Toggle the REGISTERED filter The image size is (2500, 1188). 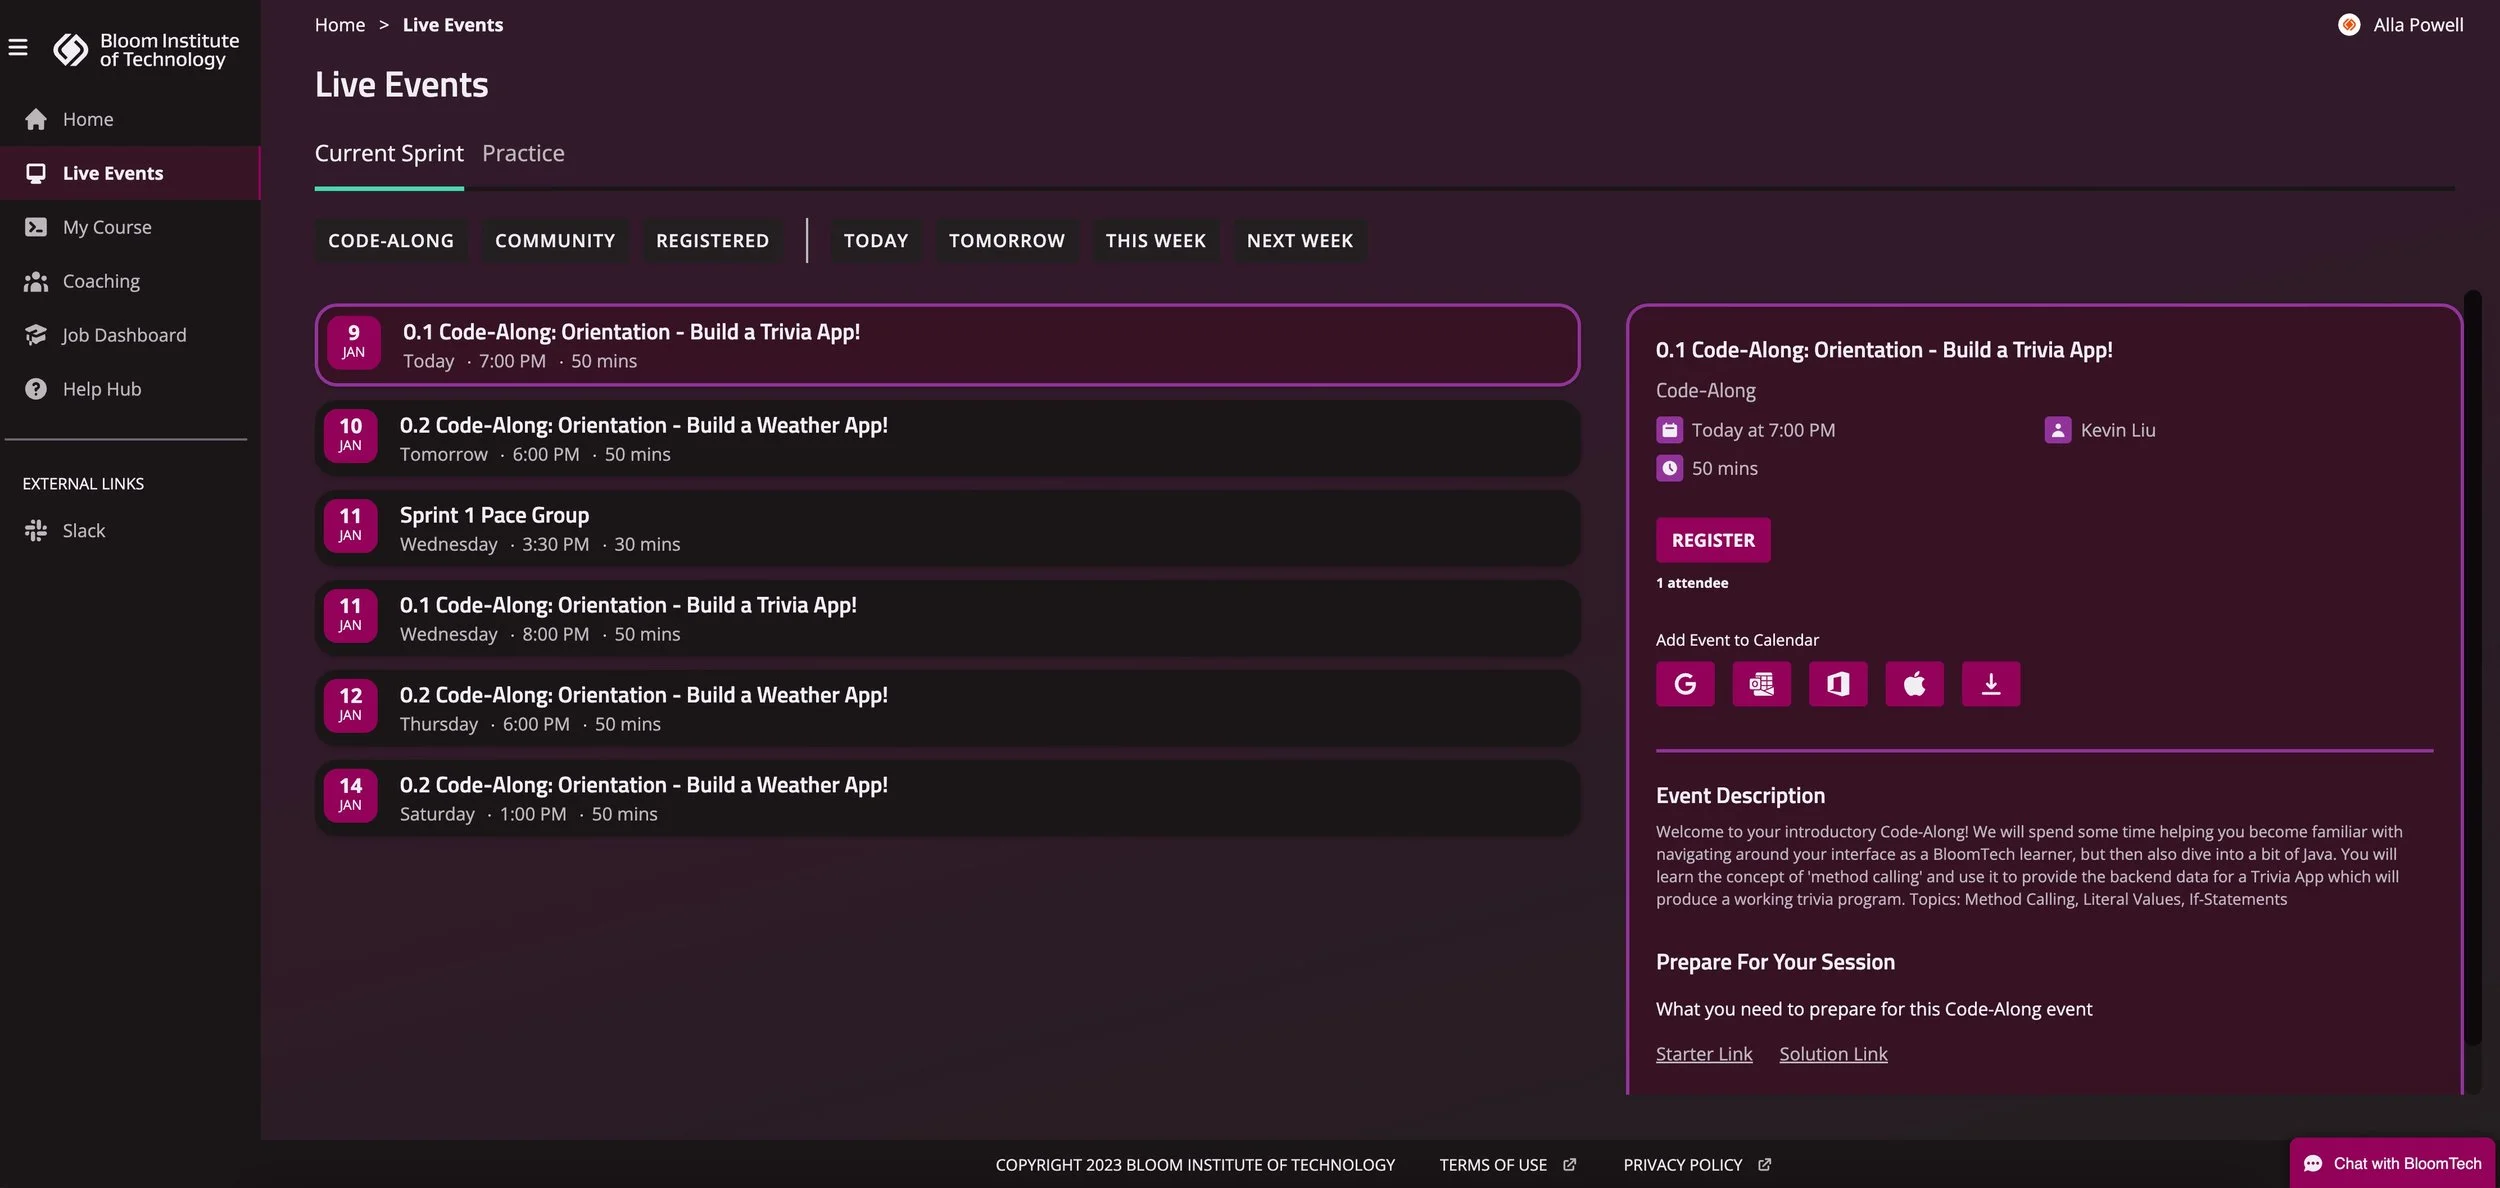pyautogui.click(x=712, y=241)
